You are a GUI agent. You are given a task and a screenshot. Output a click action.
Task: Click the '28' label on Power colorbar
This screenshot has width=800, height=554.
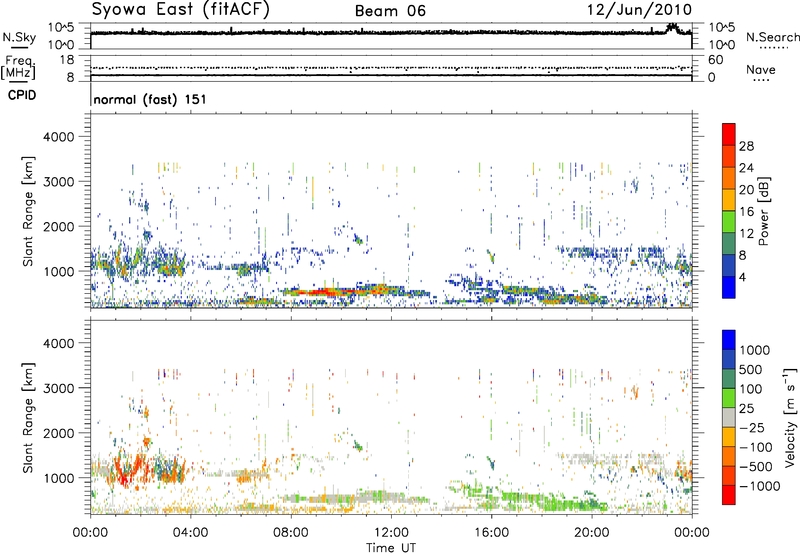tap(746, 146)
